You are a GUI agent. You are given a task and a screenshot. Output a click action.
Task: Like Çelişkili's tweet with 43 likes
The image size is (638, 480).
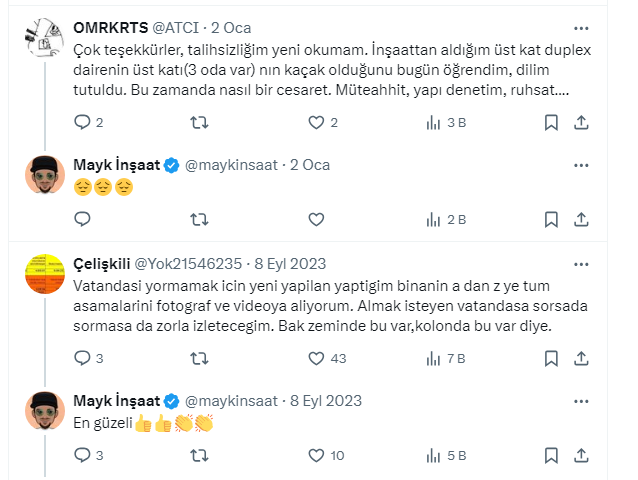click(316, 357)
